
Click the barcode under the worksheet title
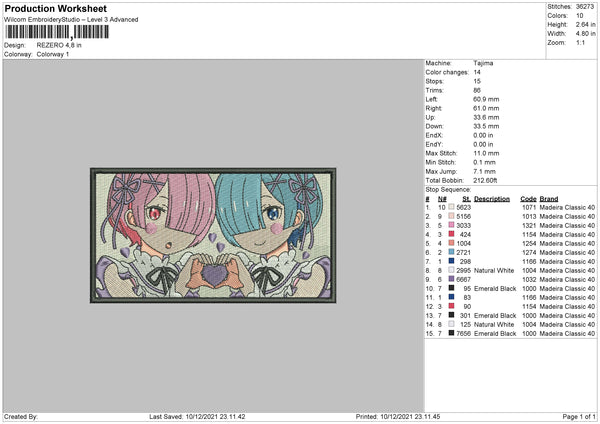(x=57, y=32)
